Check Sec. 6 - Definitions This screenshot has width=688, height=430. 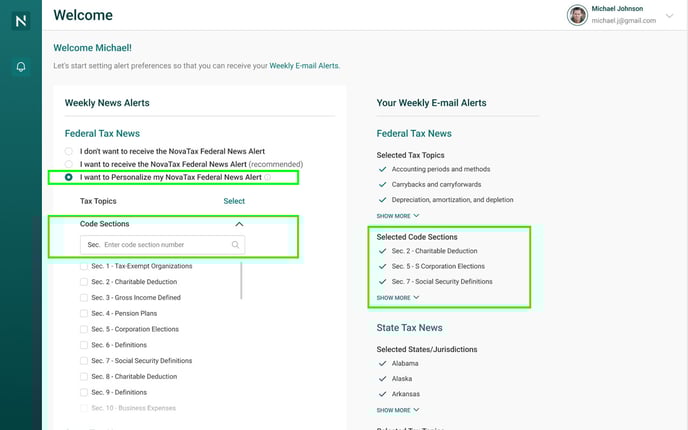tap(84, 345)
